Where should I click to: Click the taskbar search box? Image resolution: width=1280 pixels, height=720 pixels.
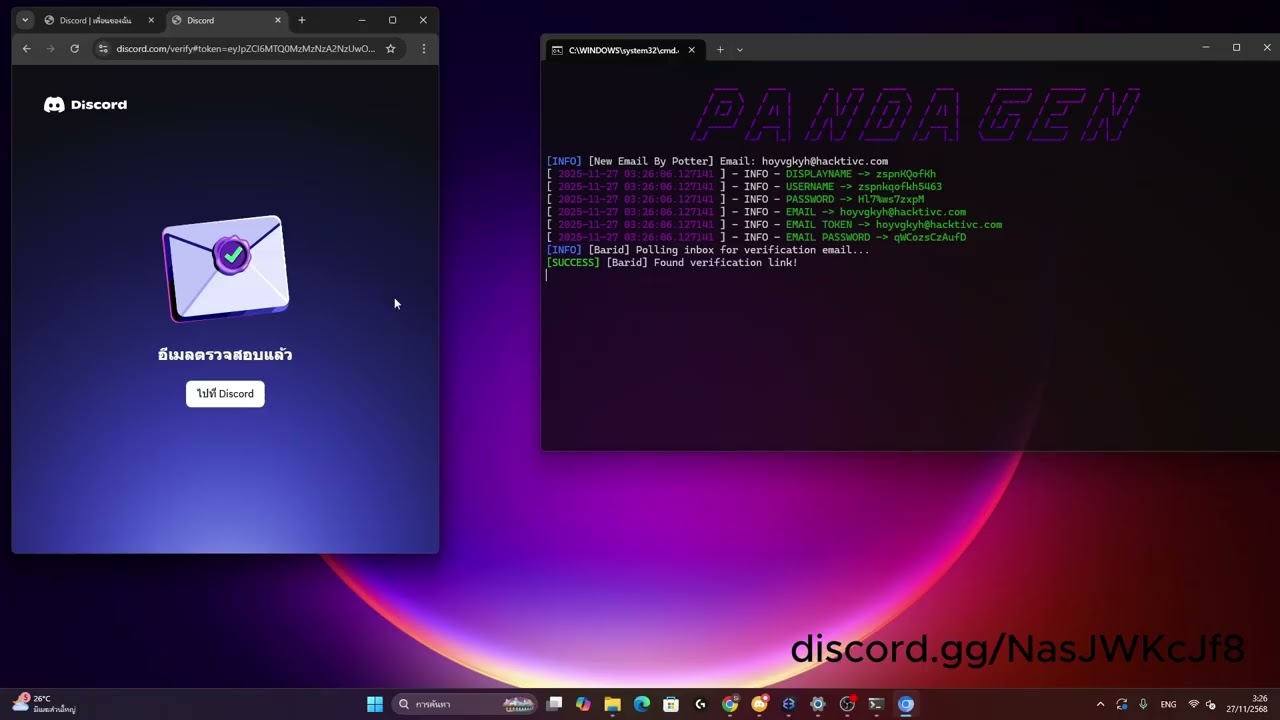[x=466, y=704]
